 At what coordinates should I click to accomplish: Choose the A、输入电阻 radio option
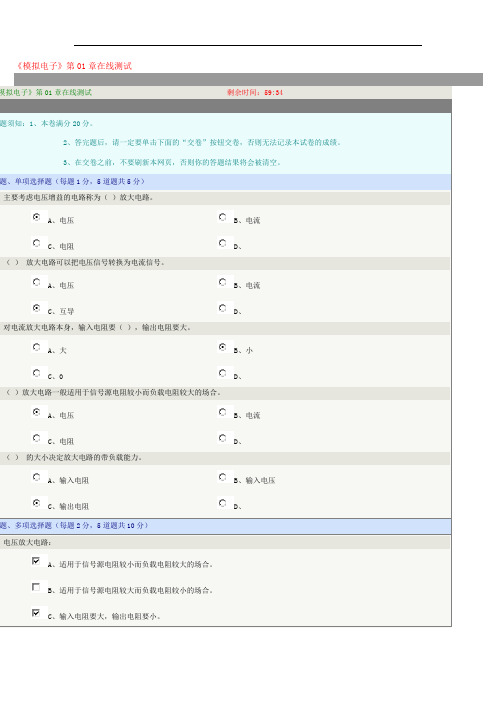[37, 477]
